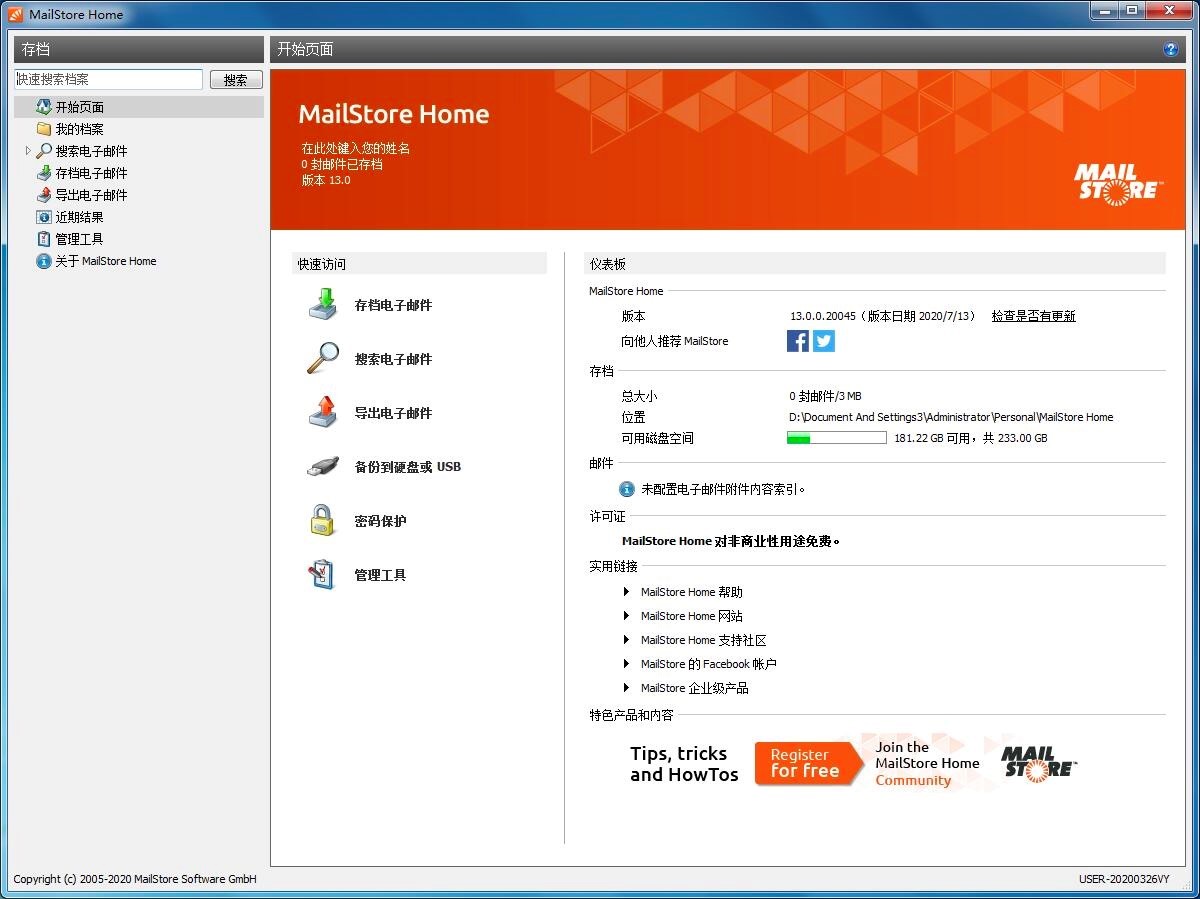The image size is (1200, 899).
Task: Click the 检查是否有更新 link
Action: [x=1034, y=315]
